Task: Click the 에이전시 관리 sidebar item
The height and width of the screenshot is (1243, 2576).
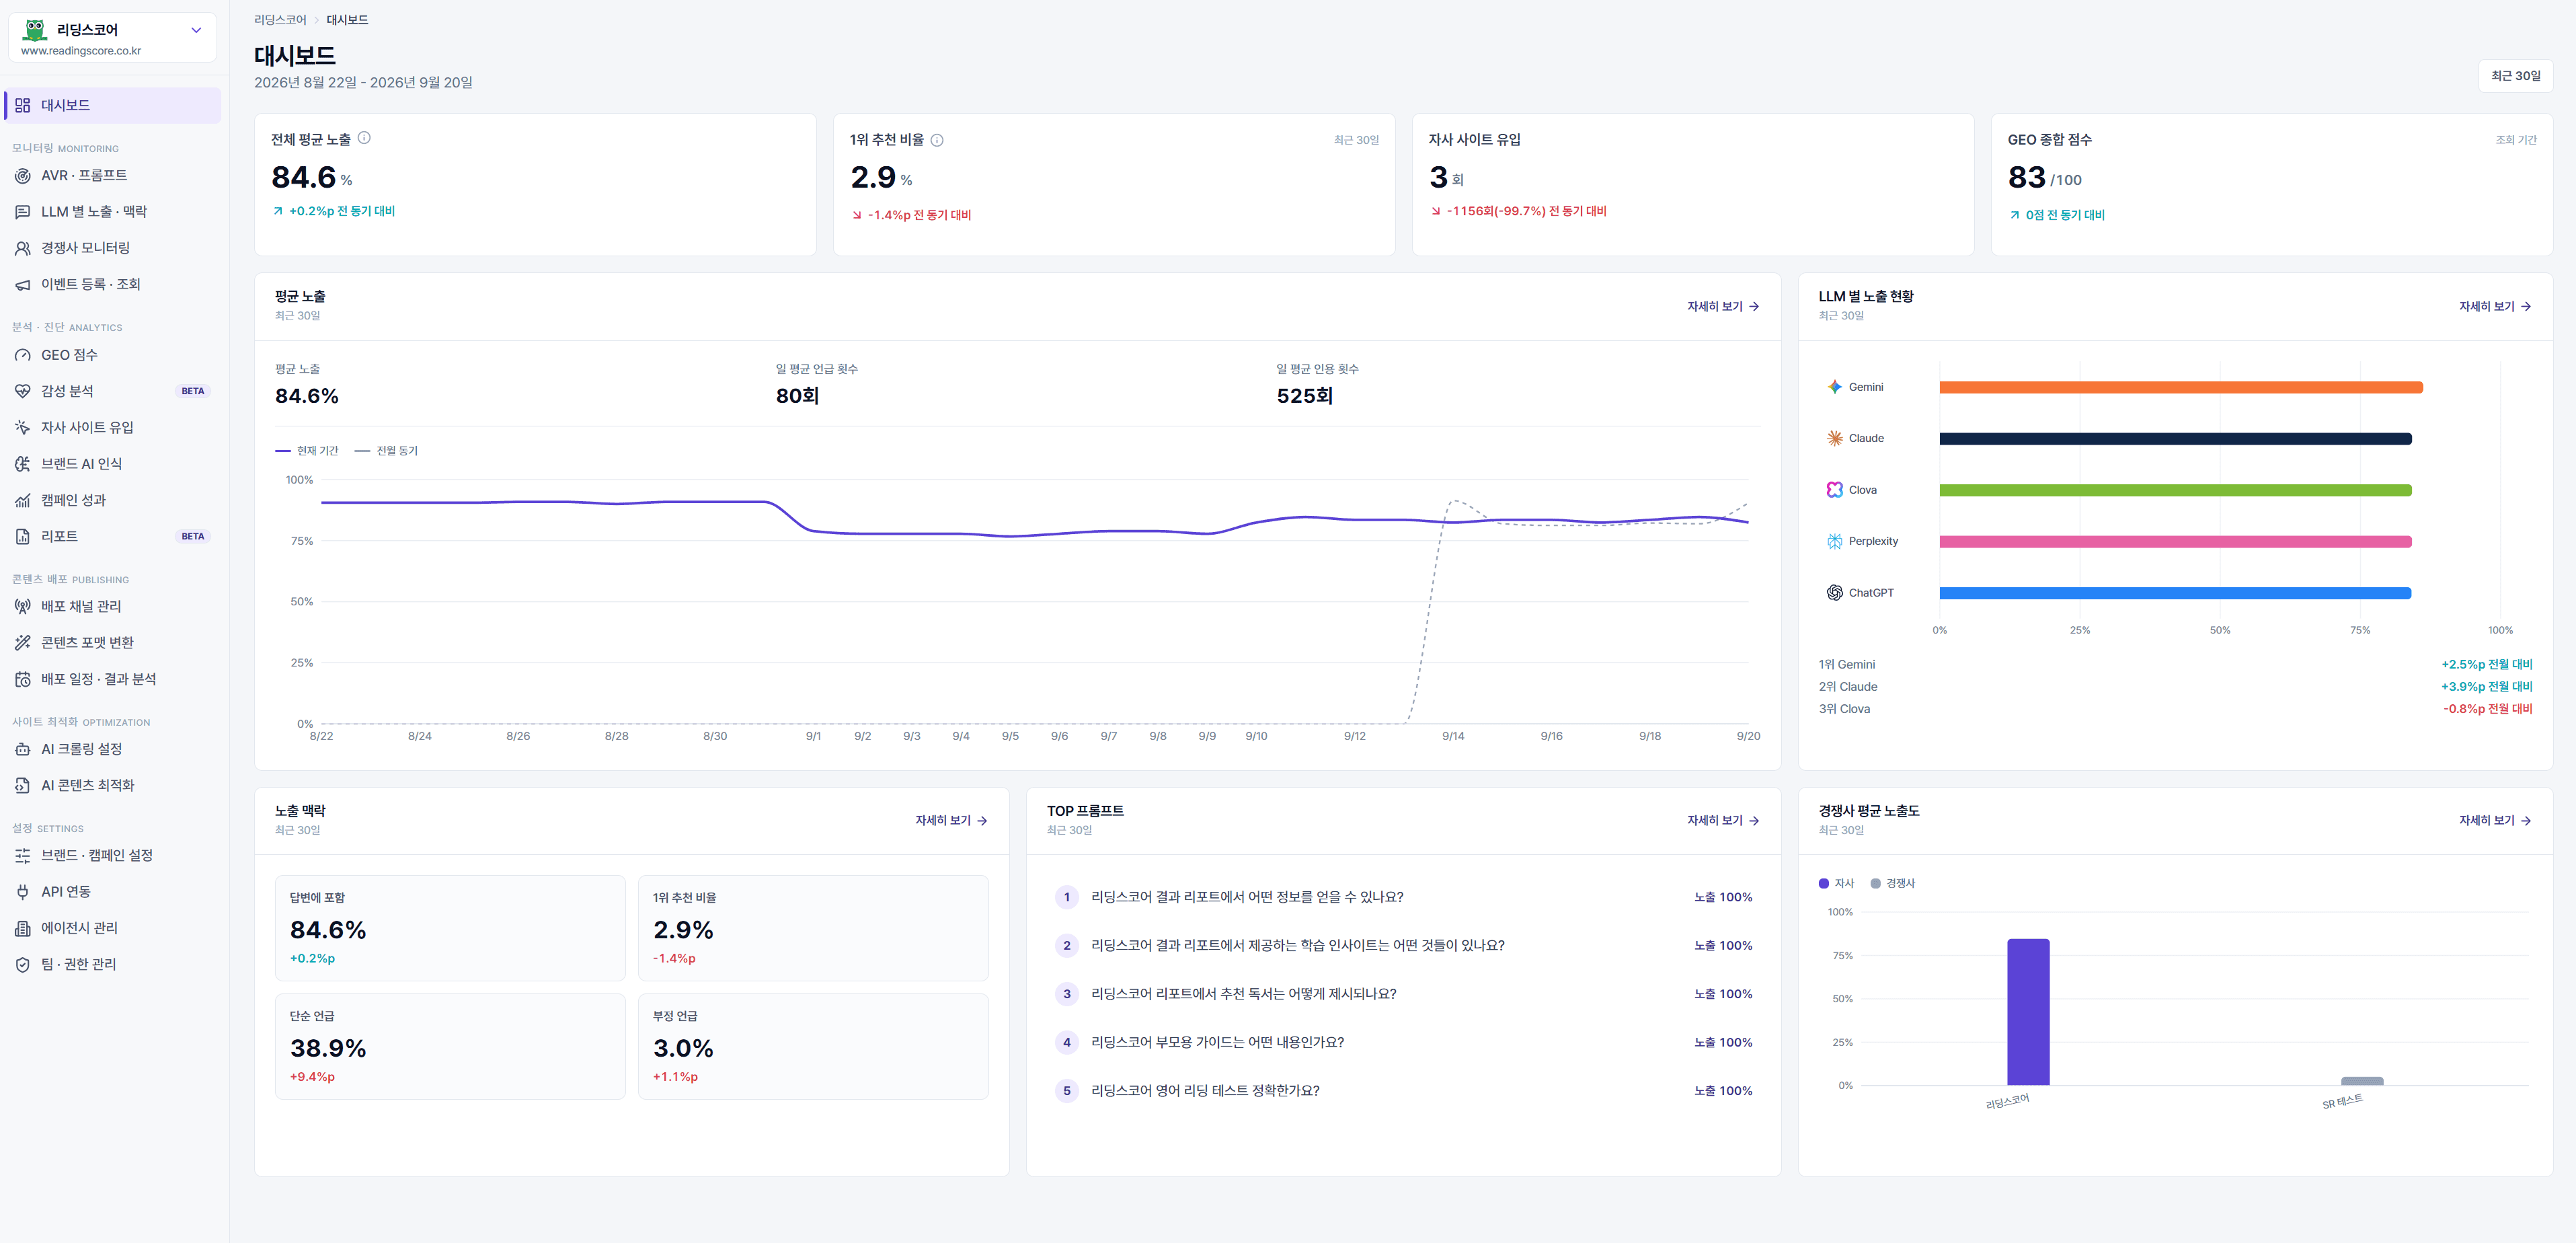Action: coord(112,928)
